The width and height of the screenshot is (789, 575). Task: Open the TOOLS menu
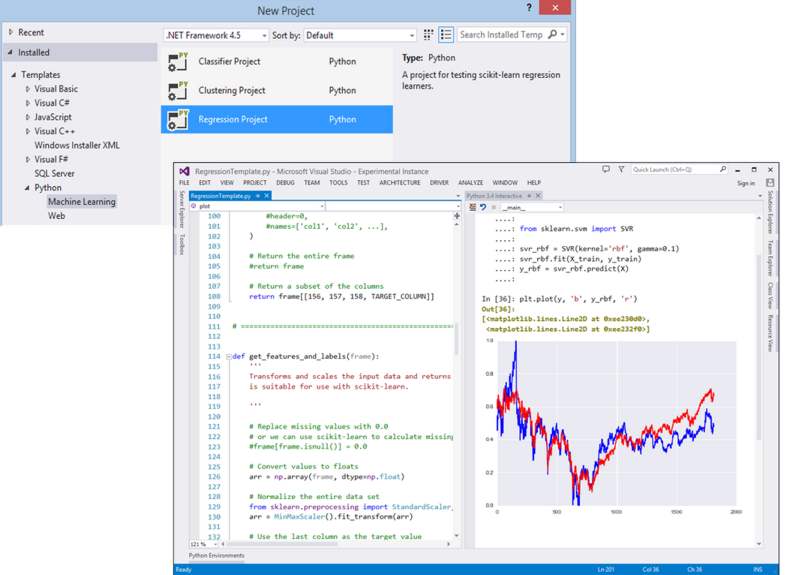(338, 183)
